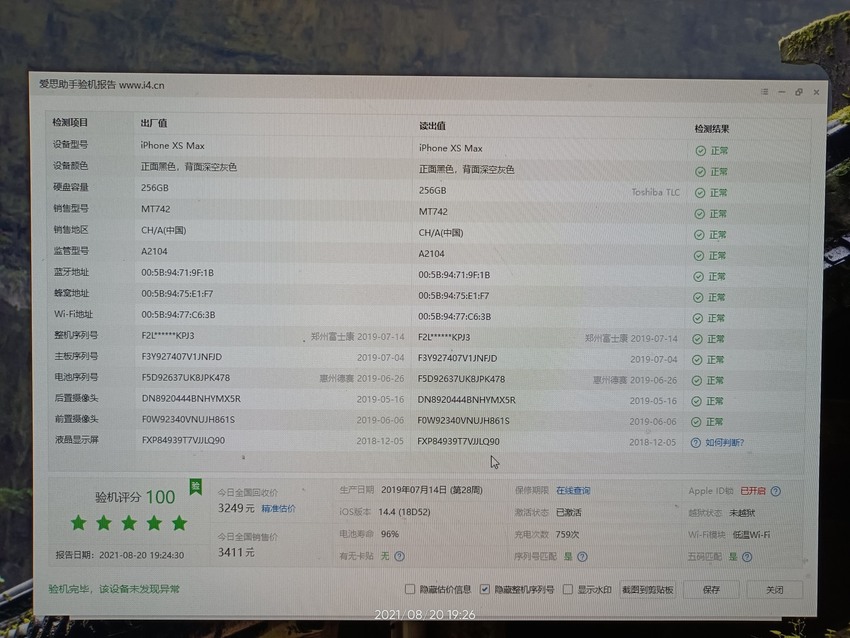Click the Wi-Fi module value 低温Wi-Fi
This screenshot has width=850, height=638.
(x=751, y=535)
